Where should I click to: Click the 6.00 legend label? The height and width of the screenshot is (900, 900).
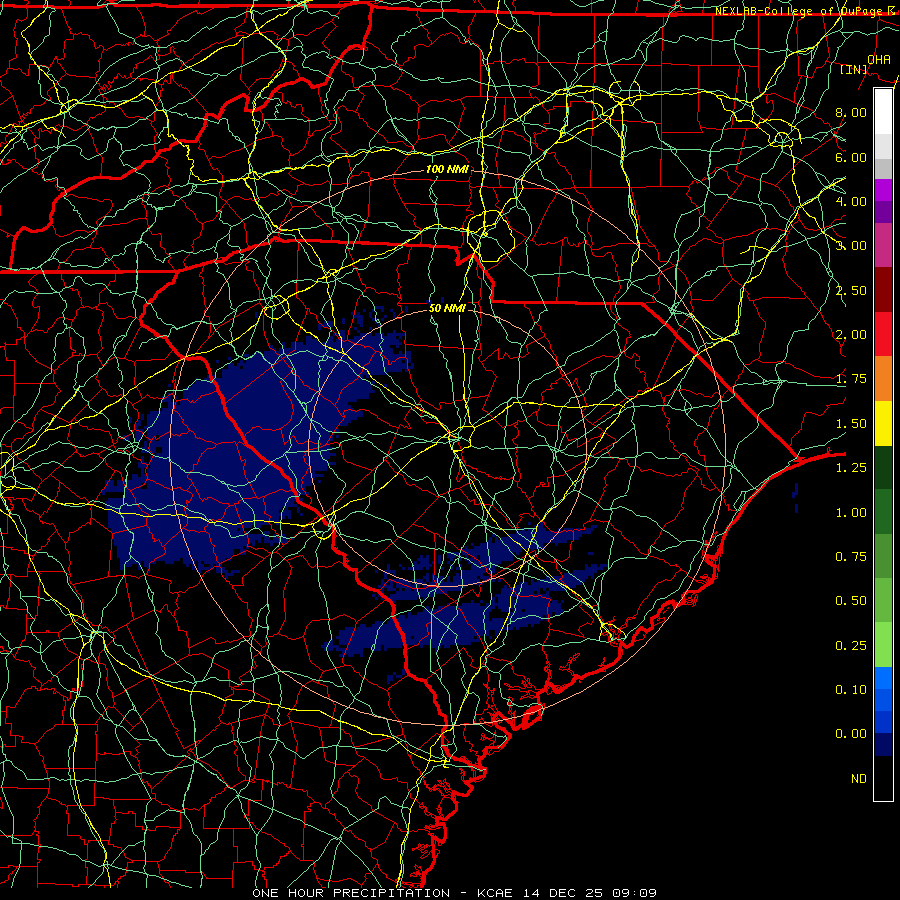coord(851,157)
